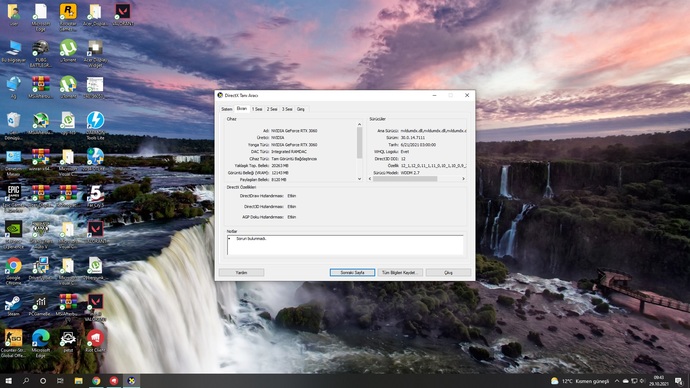Click inside the Notlar text box
Viewport: 690px width, 388px height.
pyautogui.click(x=345, y=245)
